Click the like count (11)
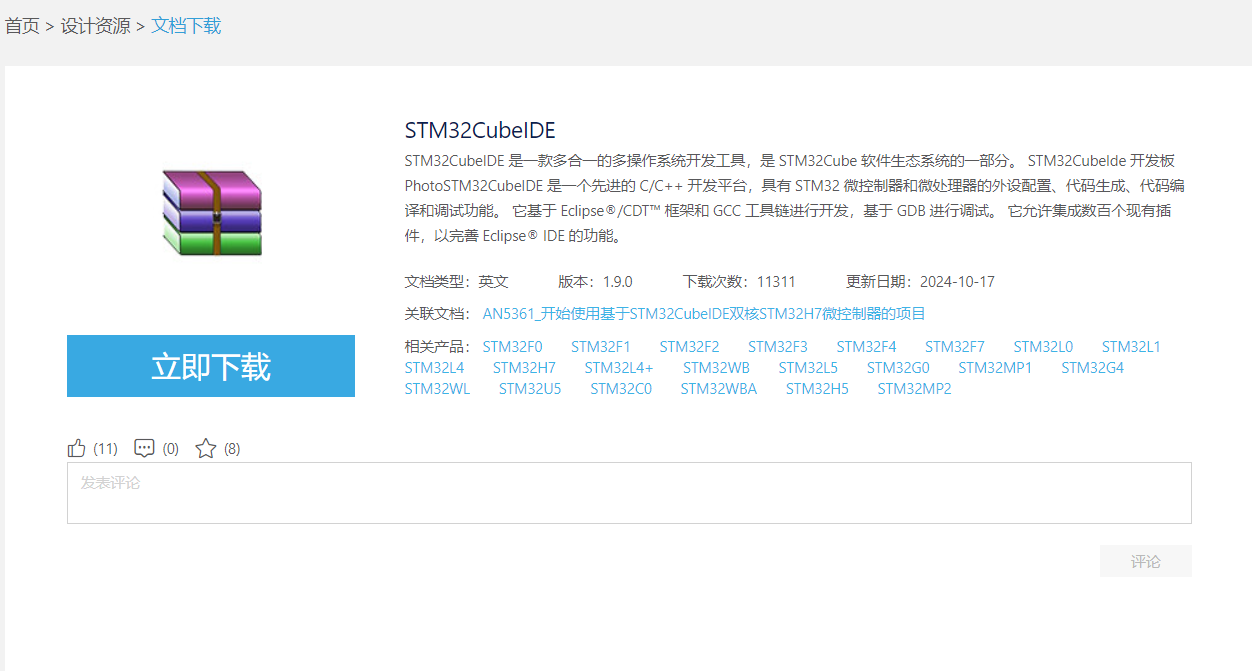 point(105,449)
